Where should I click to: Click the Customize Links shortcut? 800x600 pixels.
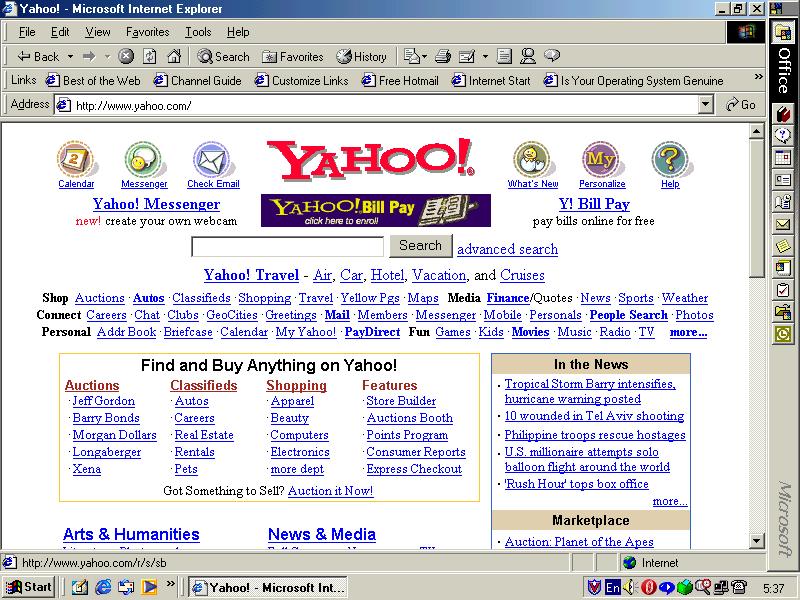pyautogui.click(x=302, y=81)
